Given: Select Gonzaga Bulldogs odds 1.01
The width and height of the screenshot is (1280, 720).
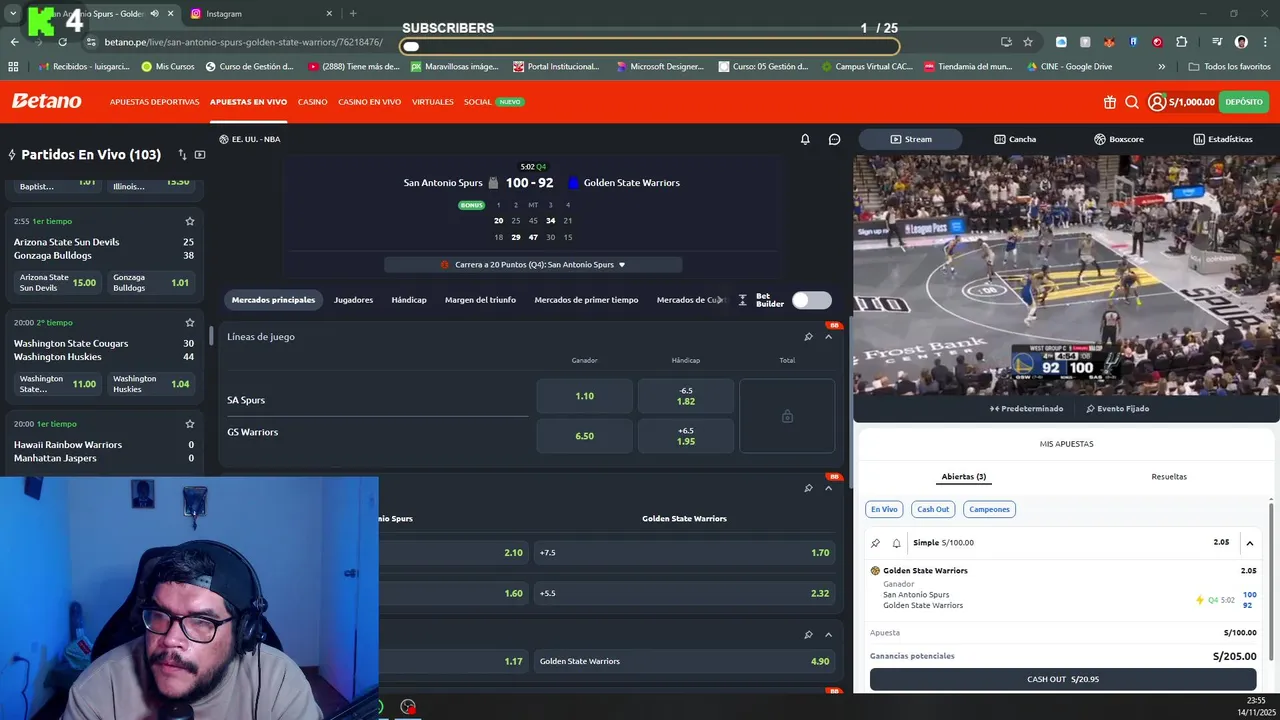Looking at the screenshot, I should coord(151,283).
